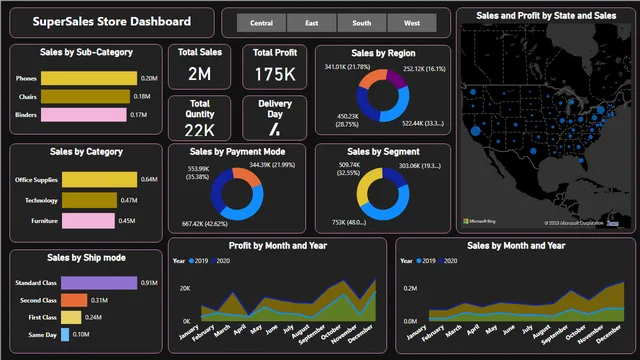This screenshot has height=360, width=640.
Task: Select orange segment in Payment Mode donut
Action: click(247, 176)
